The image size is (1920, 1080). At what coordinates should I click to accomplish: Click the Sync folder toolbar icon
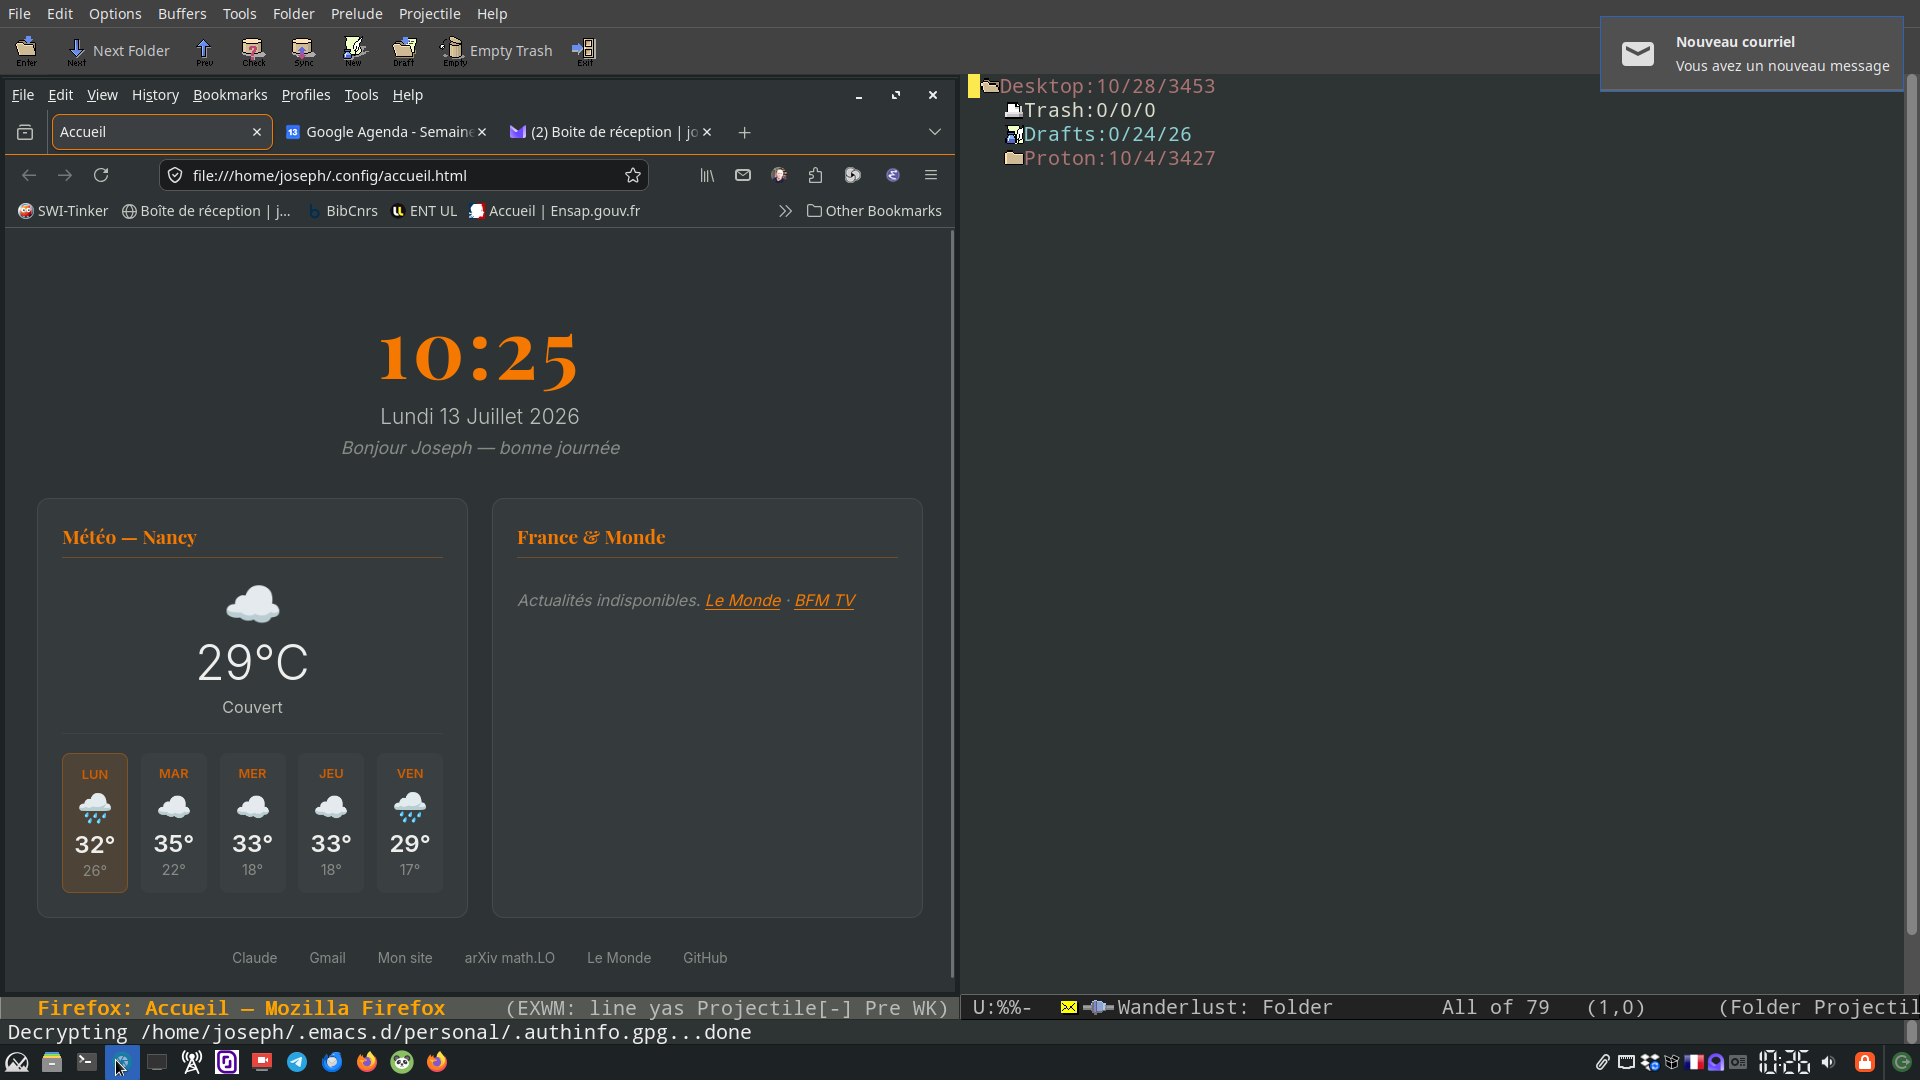pos(303,51)
